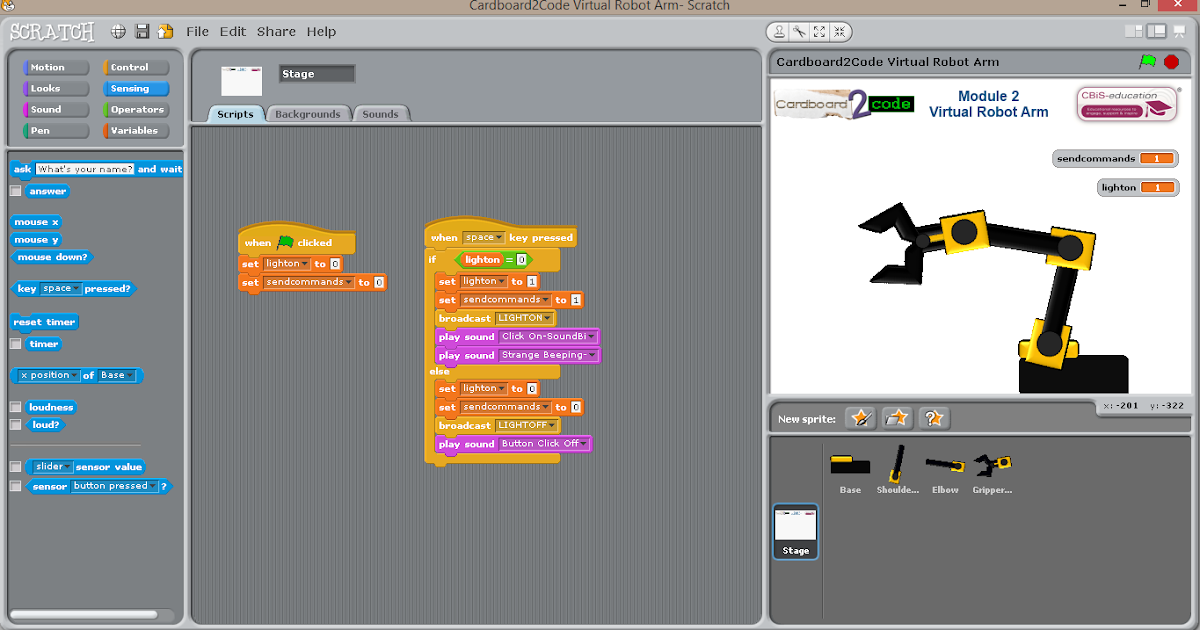The image size is (1200, 630).
Task: Select the Shoulder sprite
Action: (x=897, y=470)
